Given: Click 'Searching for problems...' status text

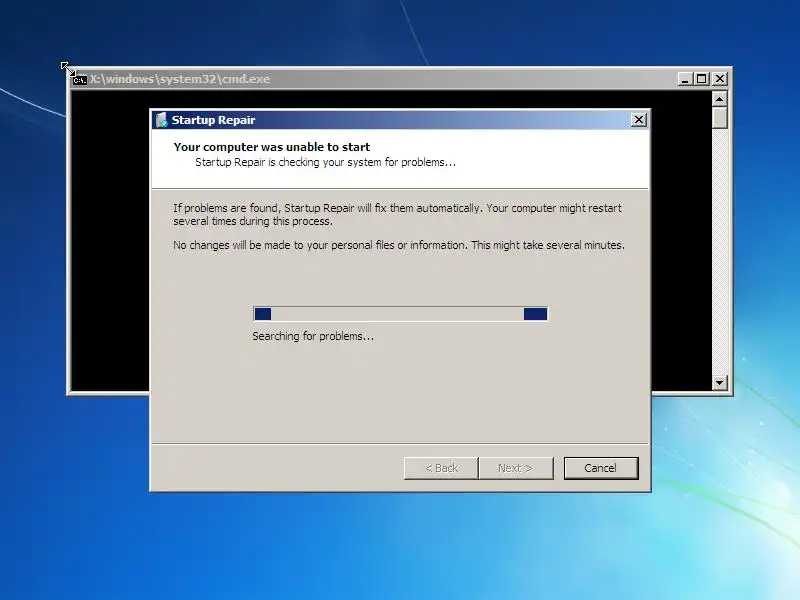Looking at the screenshot, I should pyautogui.click(x=313, y=336).
